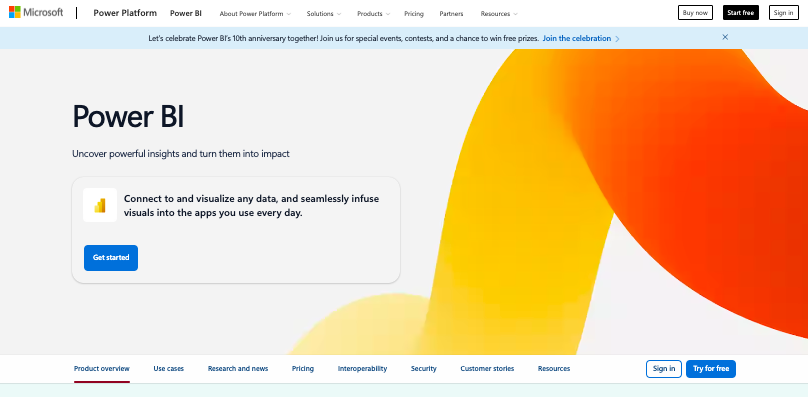
Task: Click the Power BI header link
Action: tap(186, 13)
